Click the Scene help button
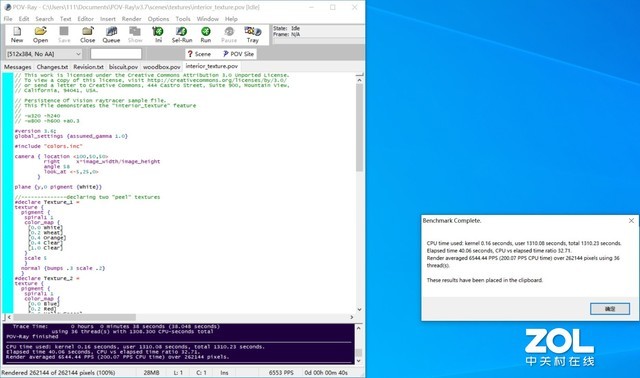The width and height of the screenshot is (640, 378). tap(199, 54)
